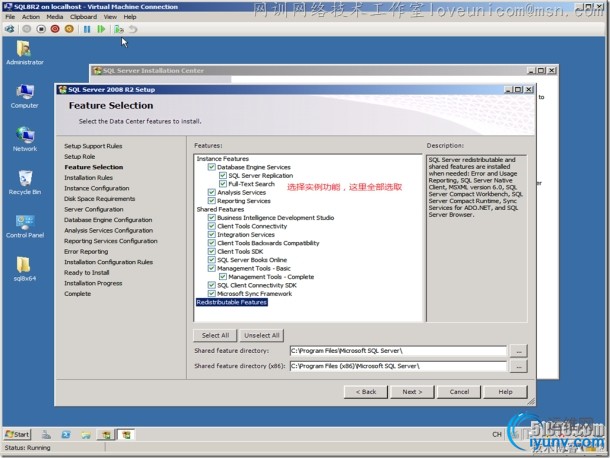610x458 pixels.
Task: Pause the virtual machine from toolbar
Action: (87, 29)
